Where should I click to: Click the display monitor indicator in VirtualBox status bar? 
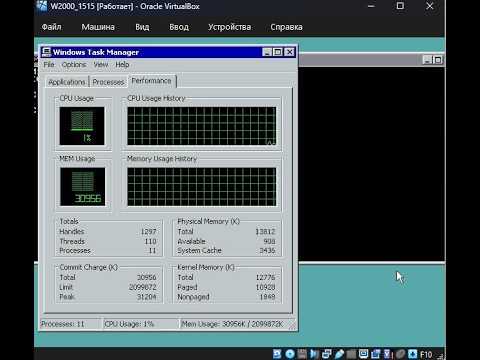[x=364, y=353]
